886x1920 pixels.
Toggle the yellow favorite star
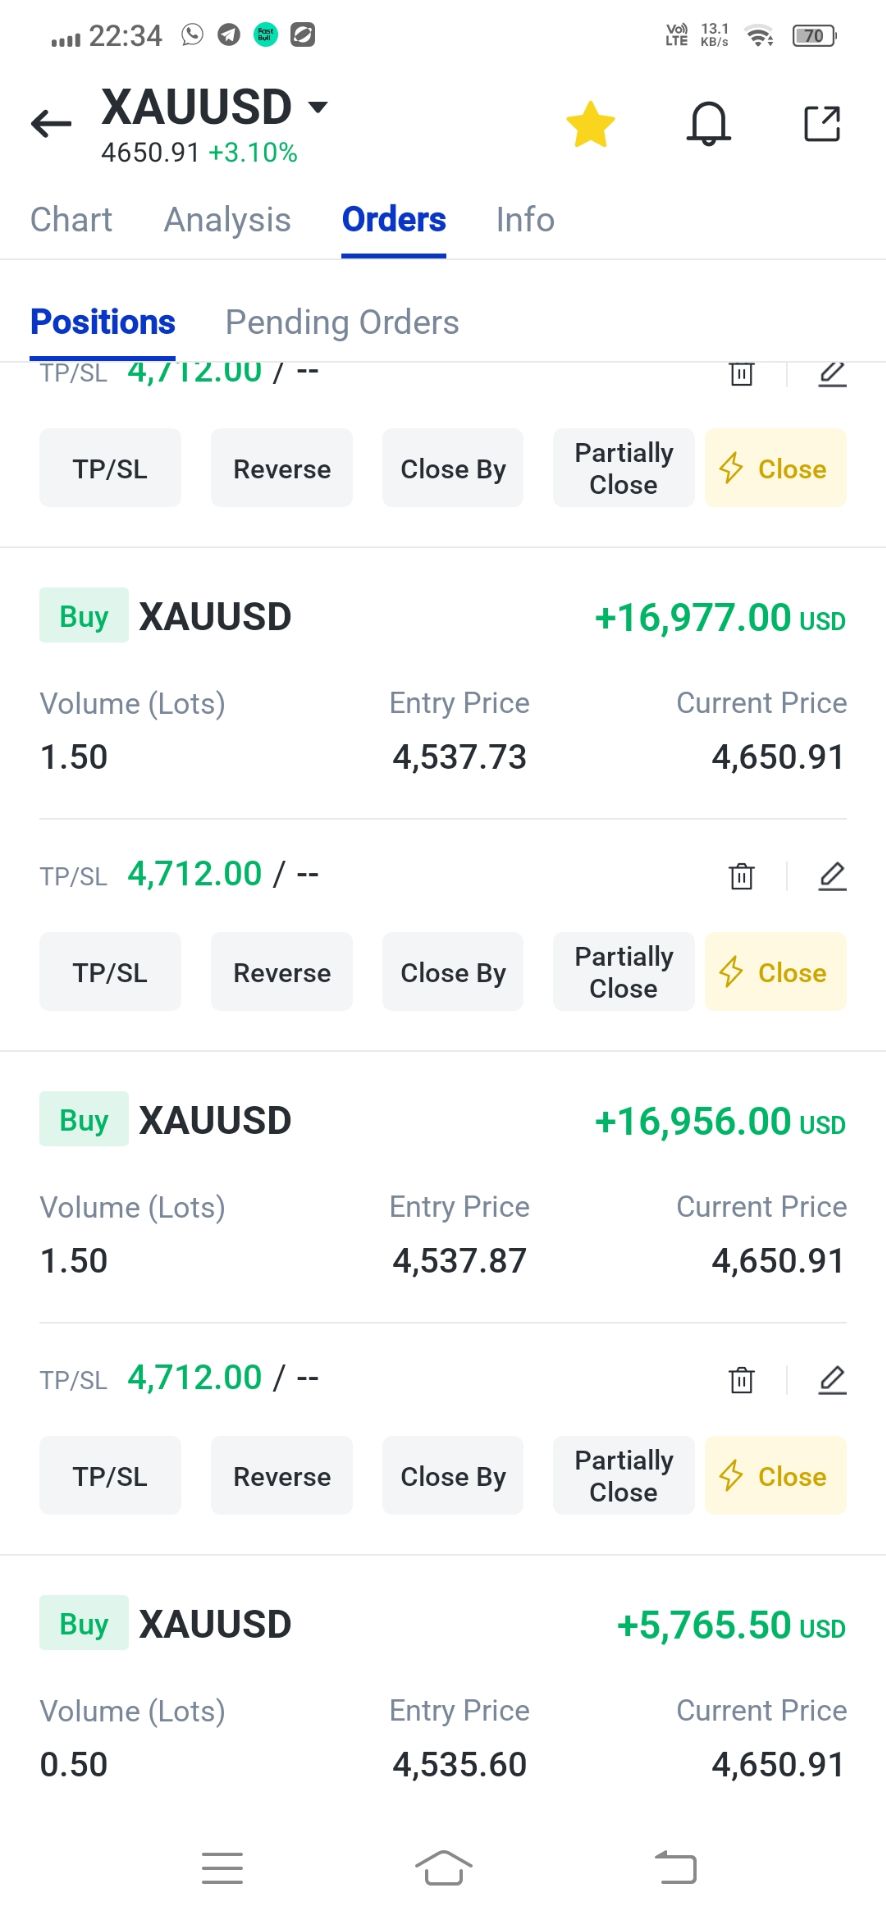pyautogui.click(x=590, y=125)
